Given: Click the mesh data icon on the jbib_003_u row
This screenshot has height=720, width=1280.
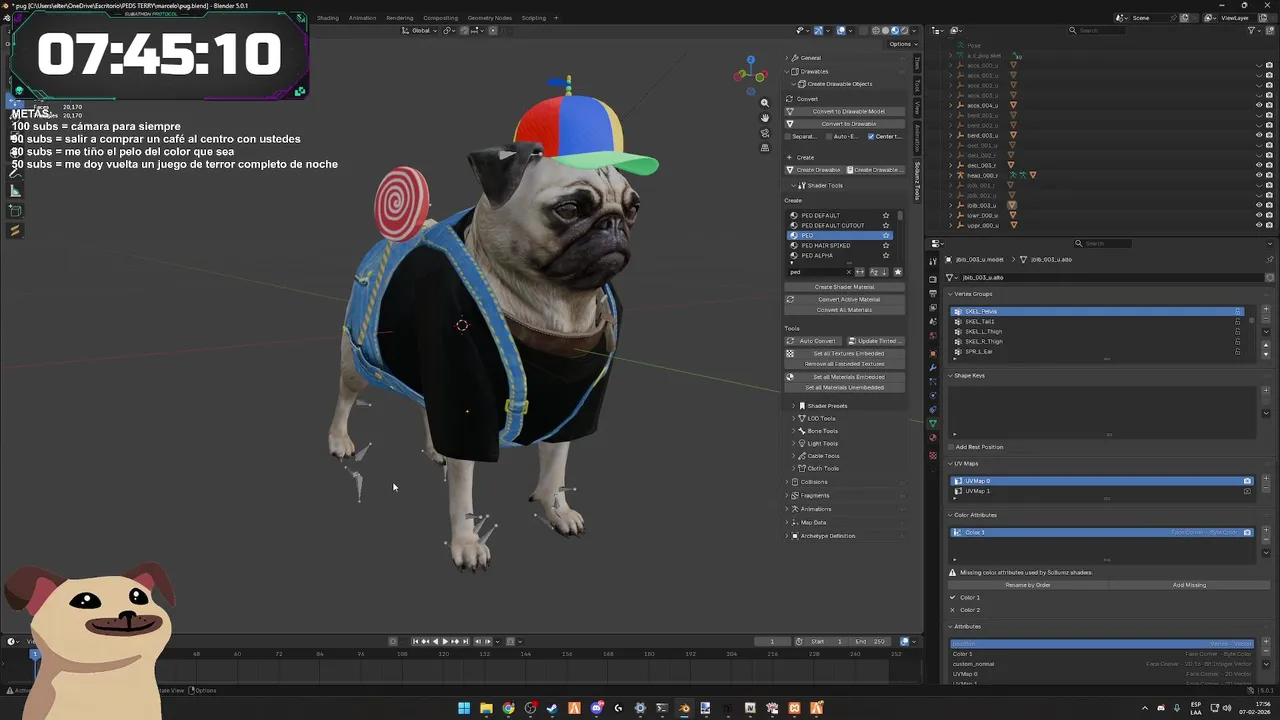Looking at the screenshot, I should point(1012,205).
